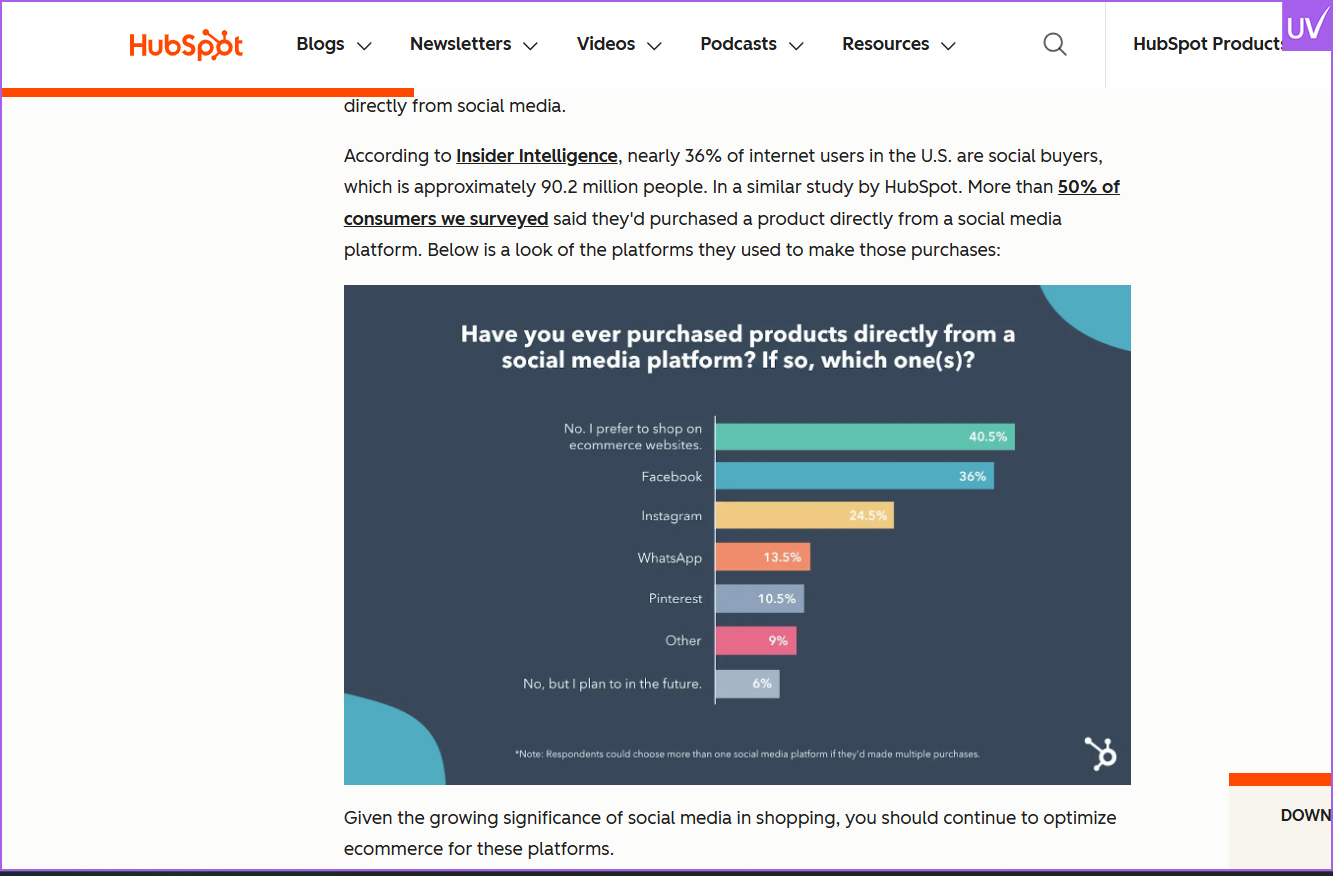This screenshot has height=876, width=1333.
Task: Click the purple UV extension badge
Action: tap(1306, 26)
